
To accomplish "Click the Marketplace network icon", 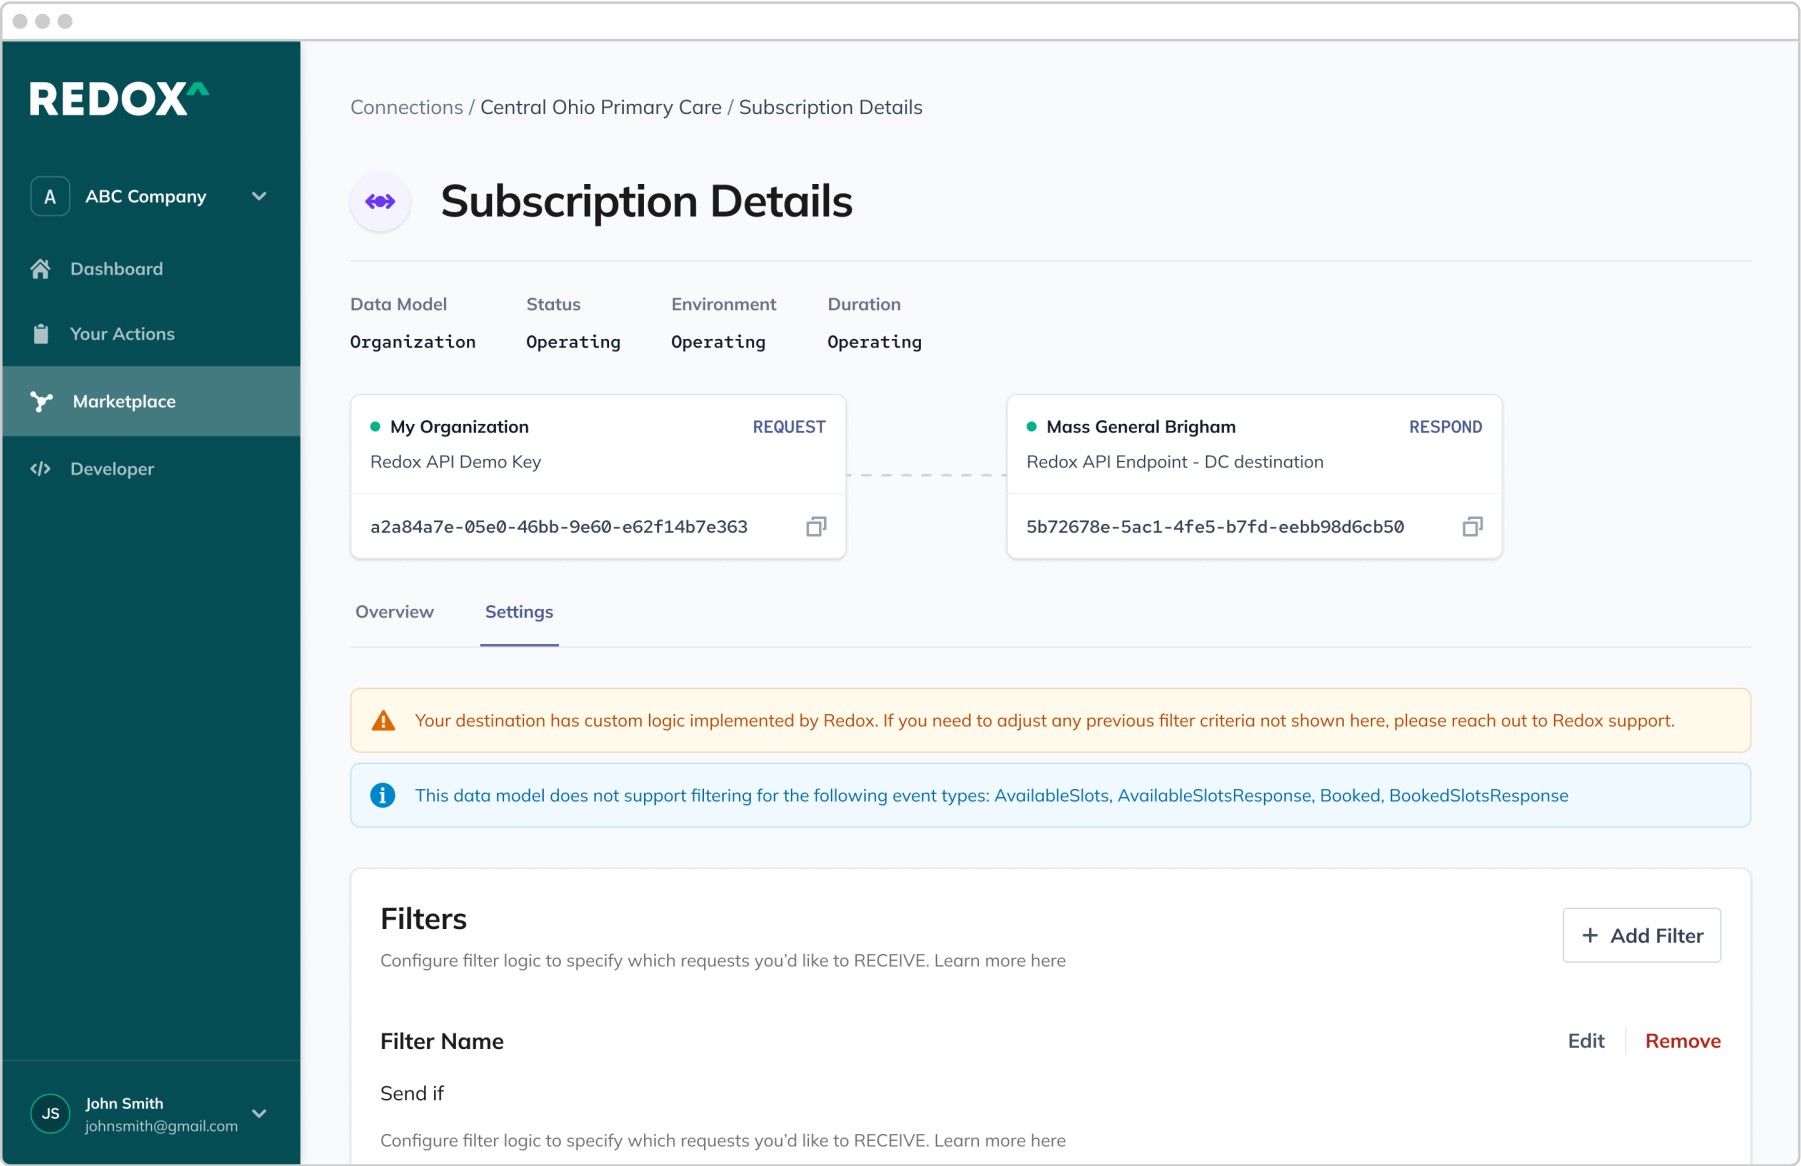I will [41, 401].
